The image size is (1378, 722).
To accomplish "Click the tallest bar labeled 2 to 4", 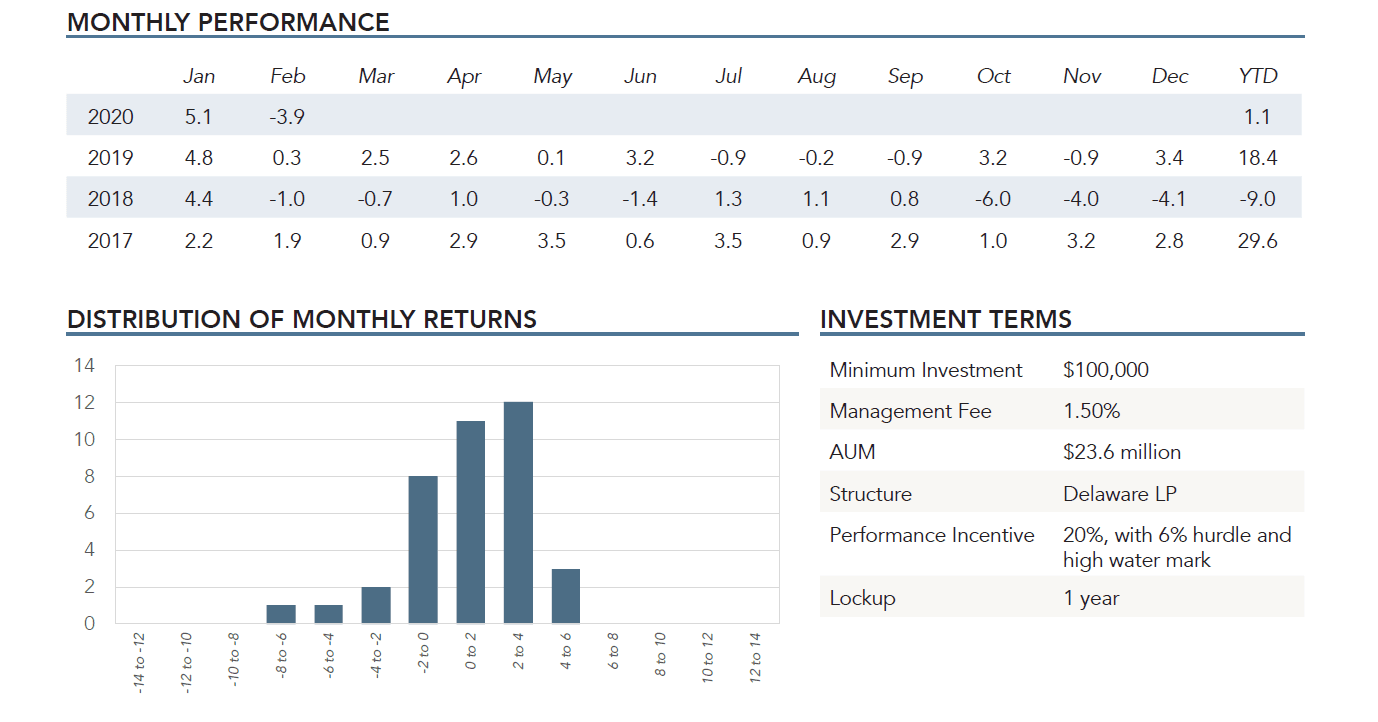I will 518,512.
